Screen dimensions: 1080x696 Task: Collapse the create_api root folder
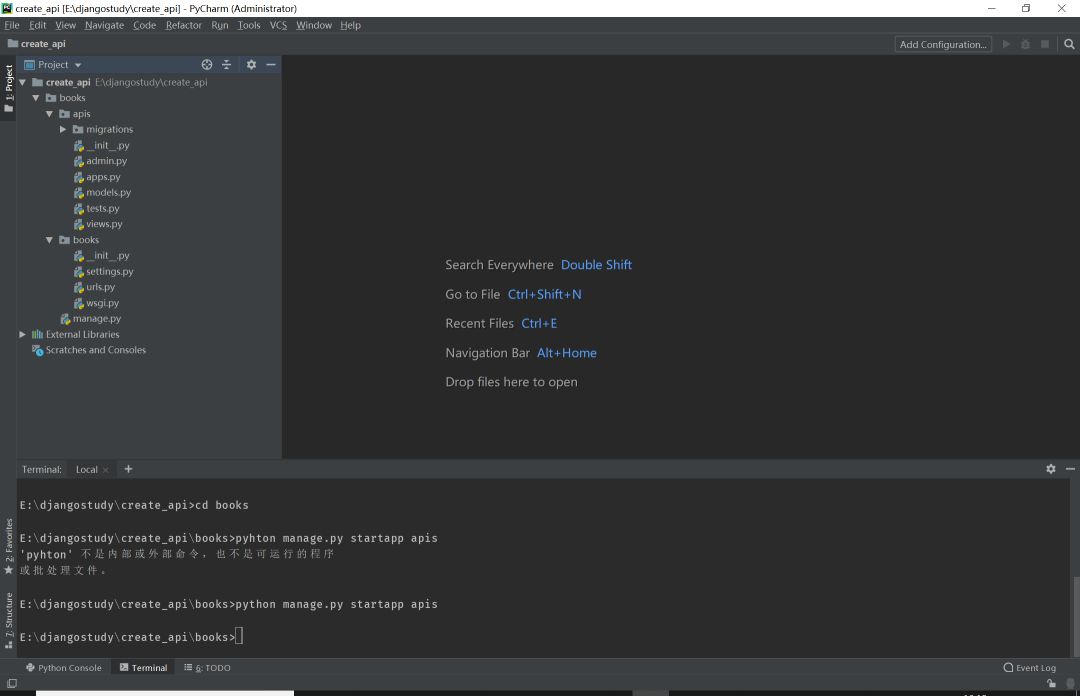(x=23, y=82)
